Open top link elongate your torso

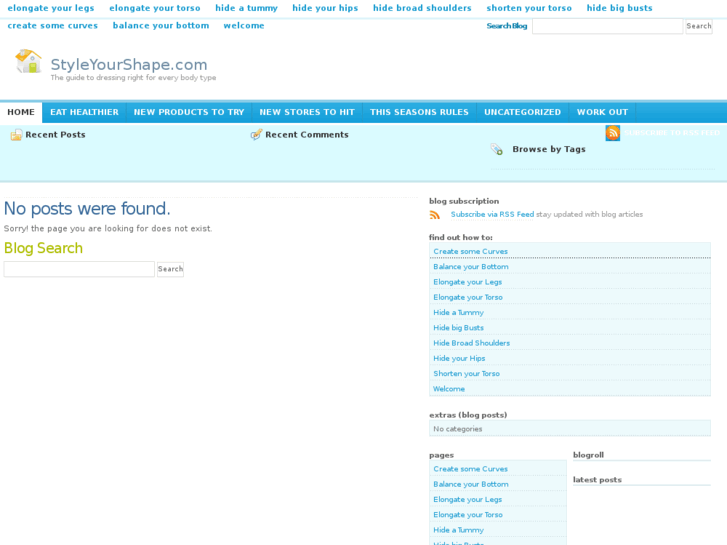(x=155, y=8)
